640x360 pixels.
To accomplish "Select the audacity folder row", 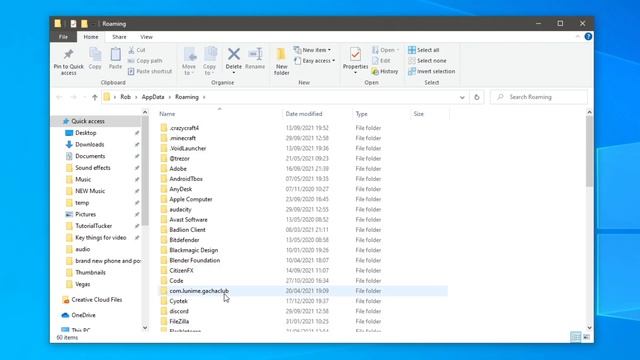I will click(180, 209).
